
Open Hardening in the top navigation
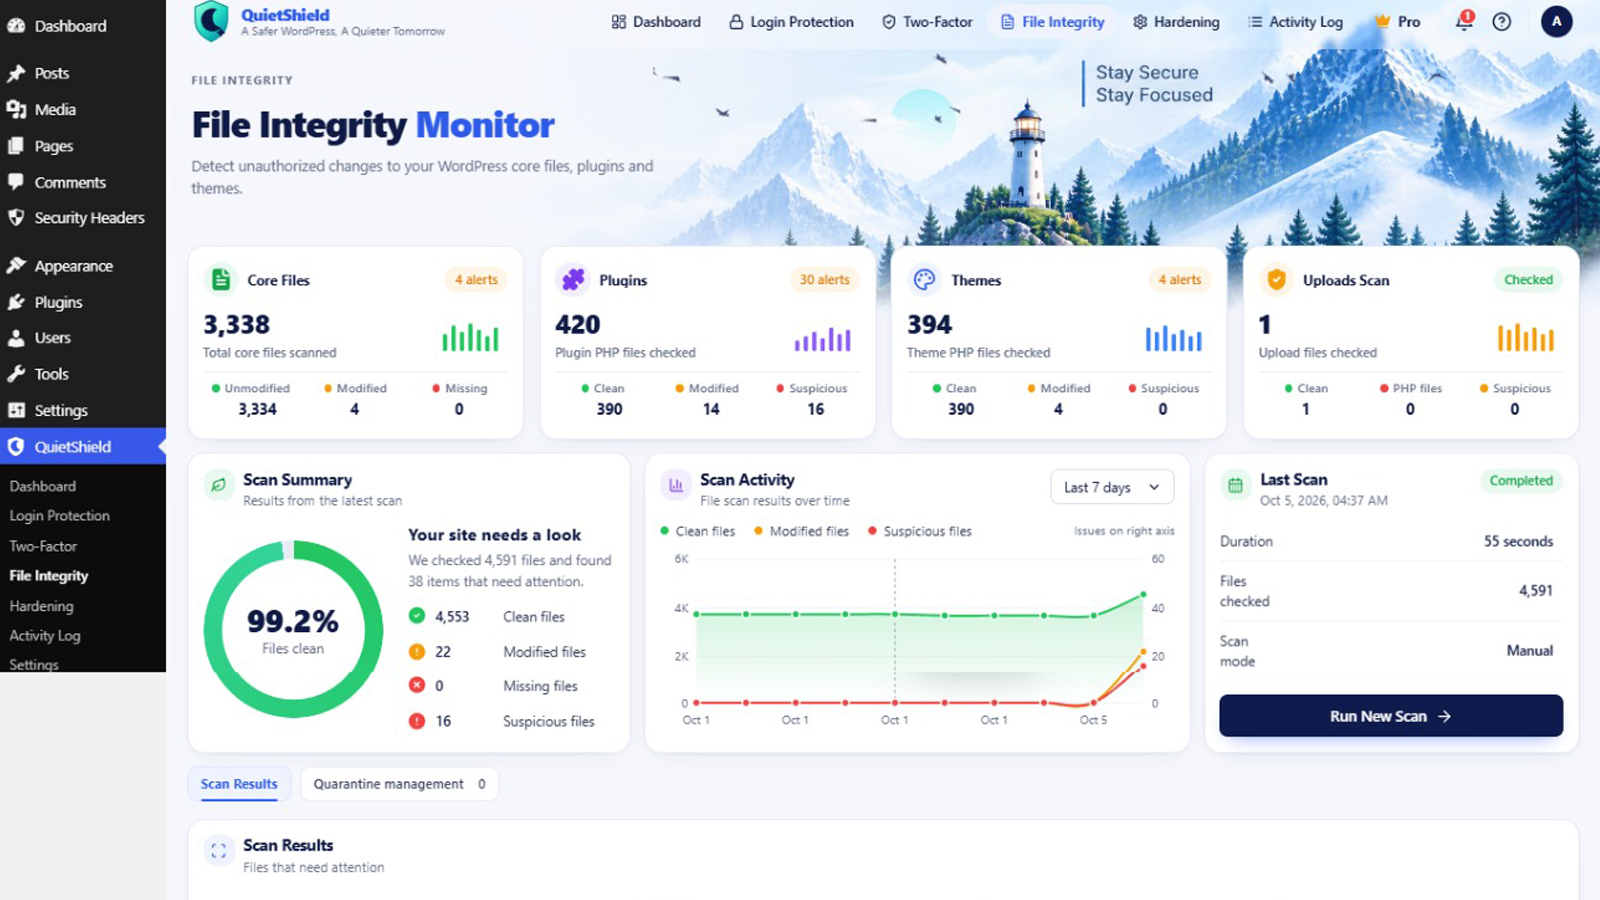pos(1176,22)
